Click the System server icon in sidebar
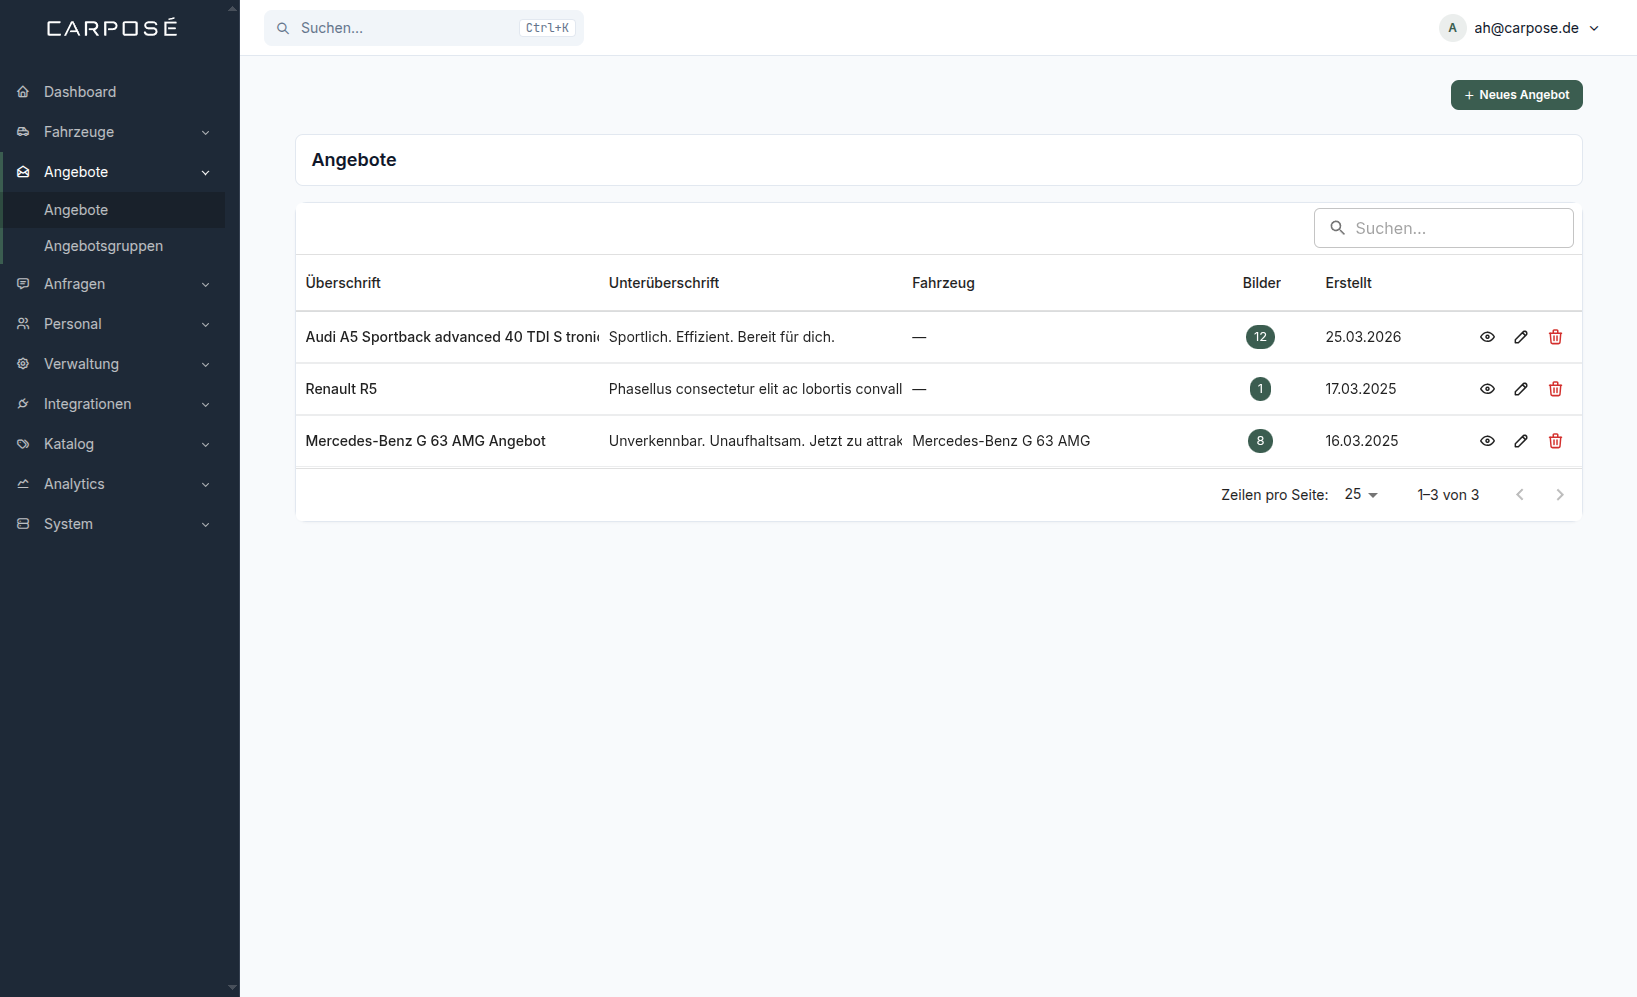The image size is (1637, 997). pyautogui.click(x=23, y=524)
